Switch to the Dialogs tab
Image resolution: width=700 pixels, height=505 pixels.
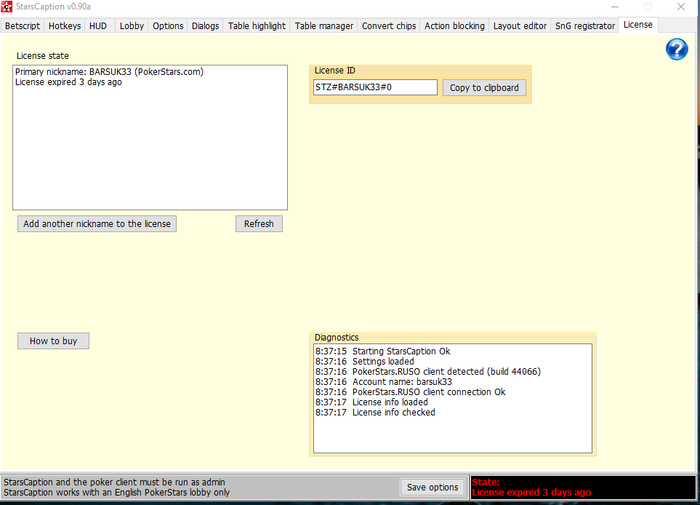coord(205,26)
